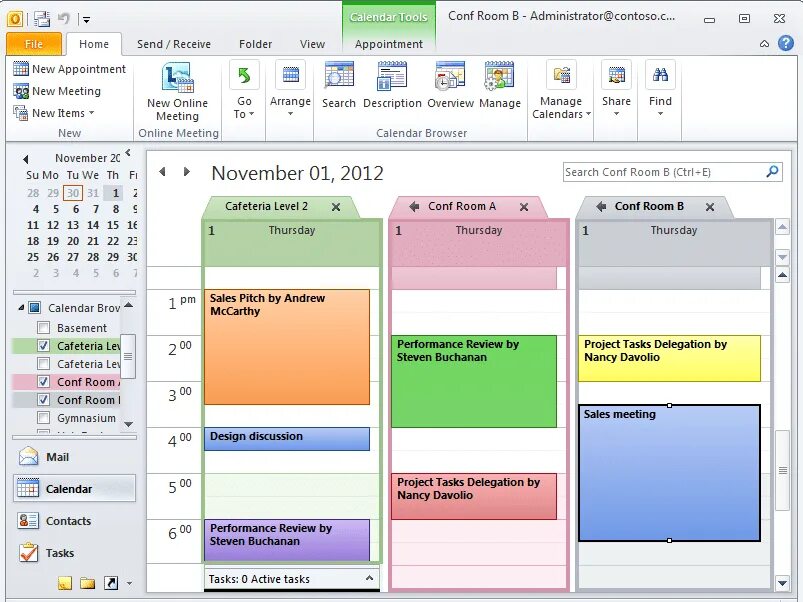
Task: Switch to the View tab
Action: pos(312,44)
